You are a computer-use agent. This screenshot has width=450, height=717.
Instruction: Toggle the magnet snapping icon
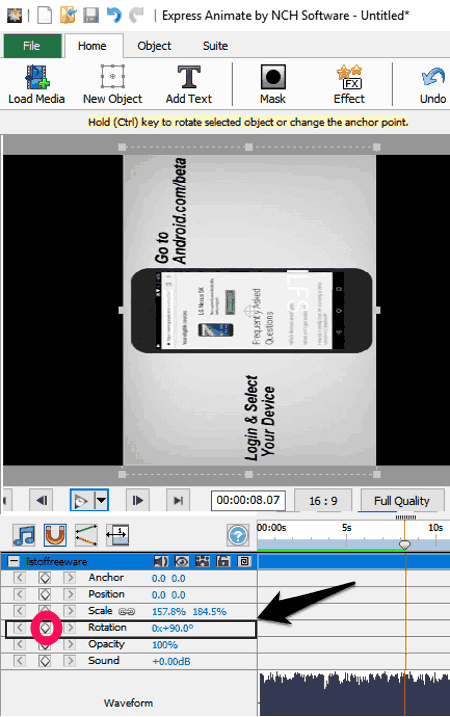(x=55, y=535)
